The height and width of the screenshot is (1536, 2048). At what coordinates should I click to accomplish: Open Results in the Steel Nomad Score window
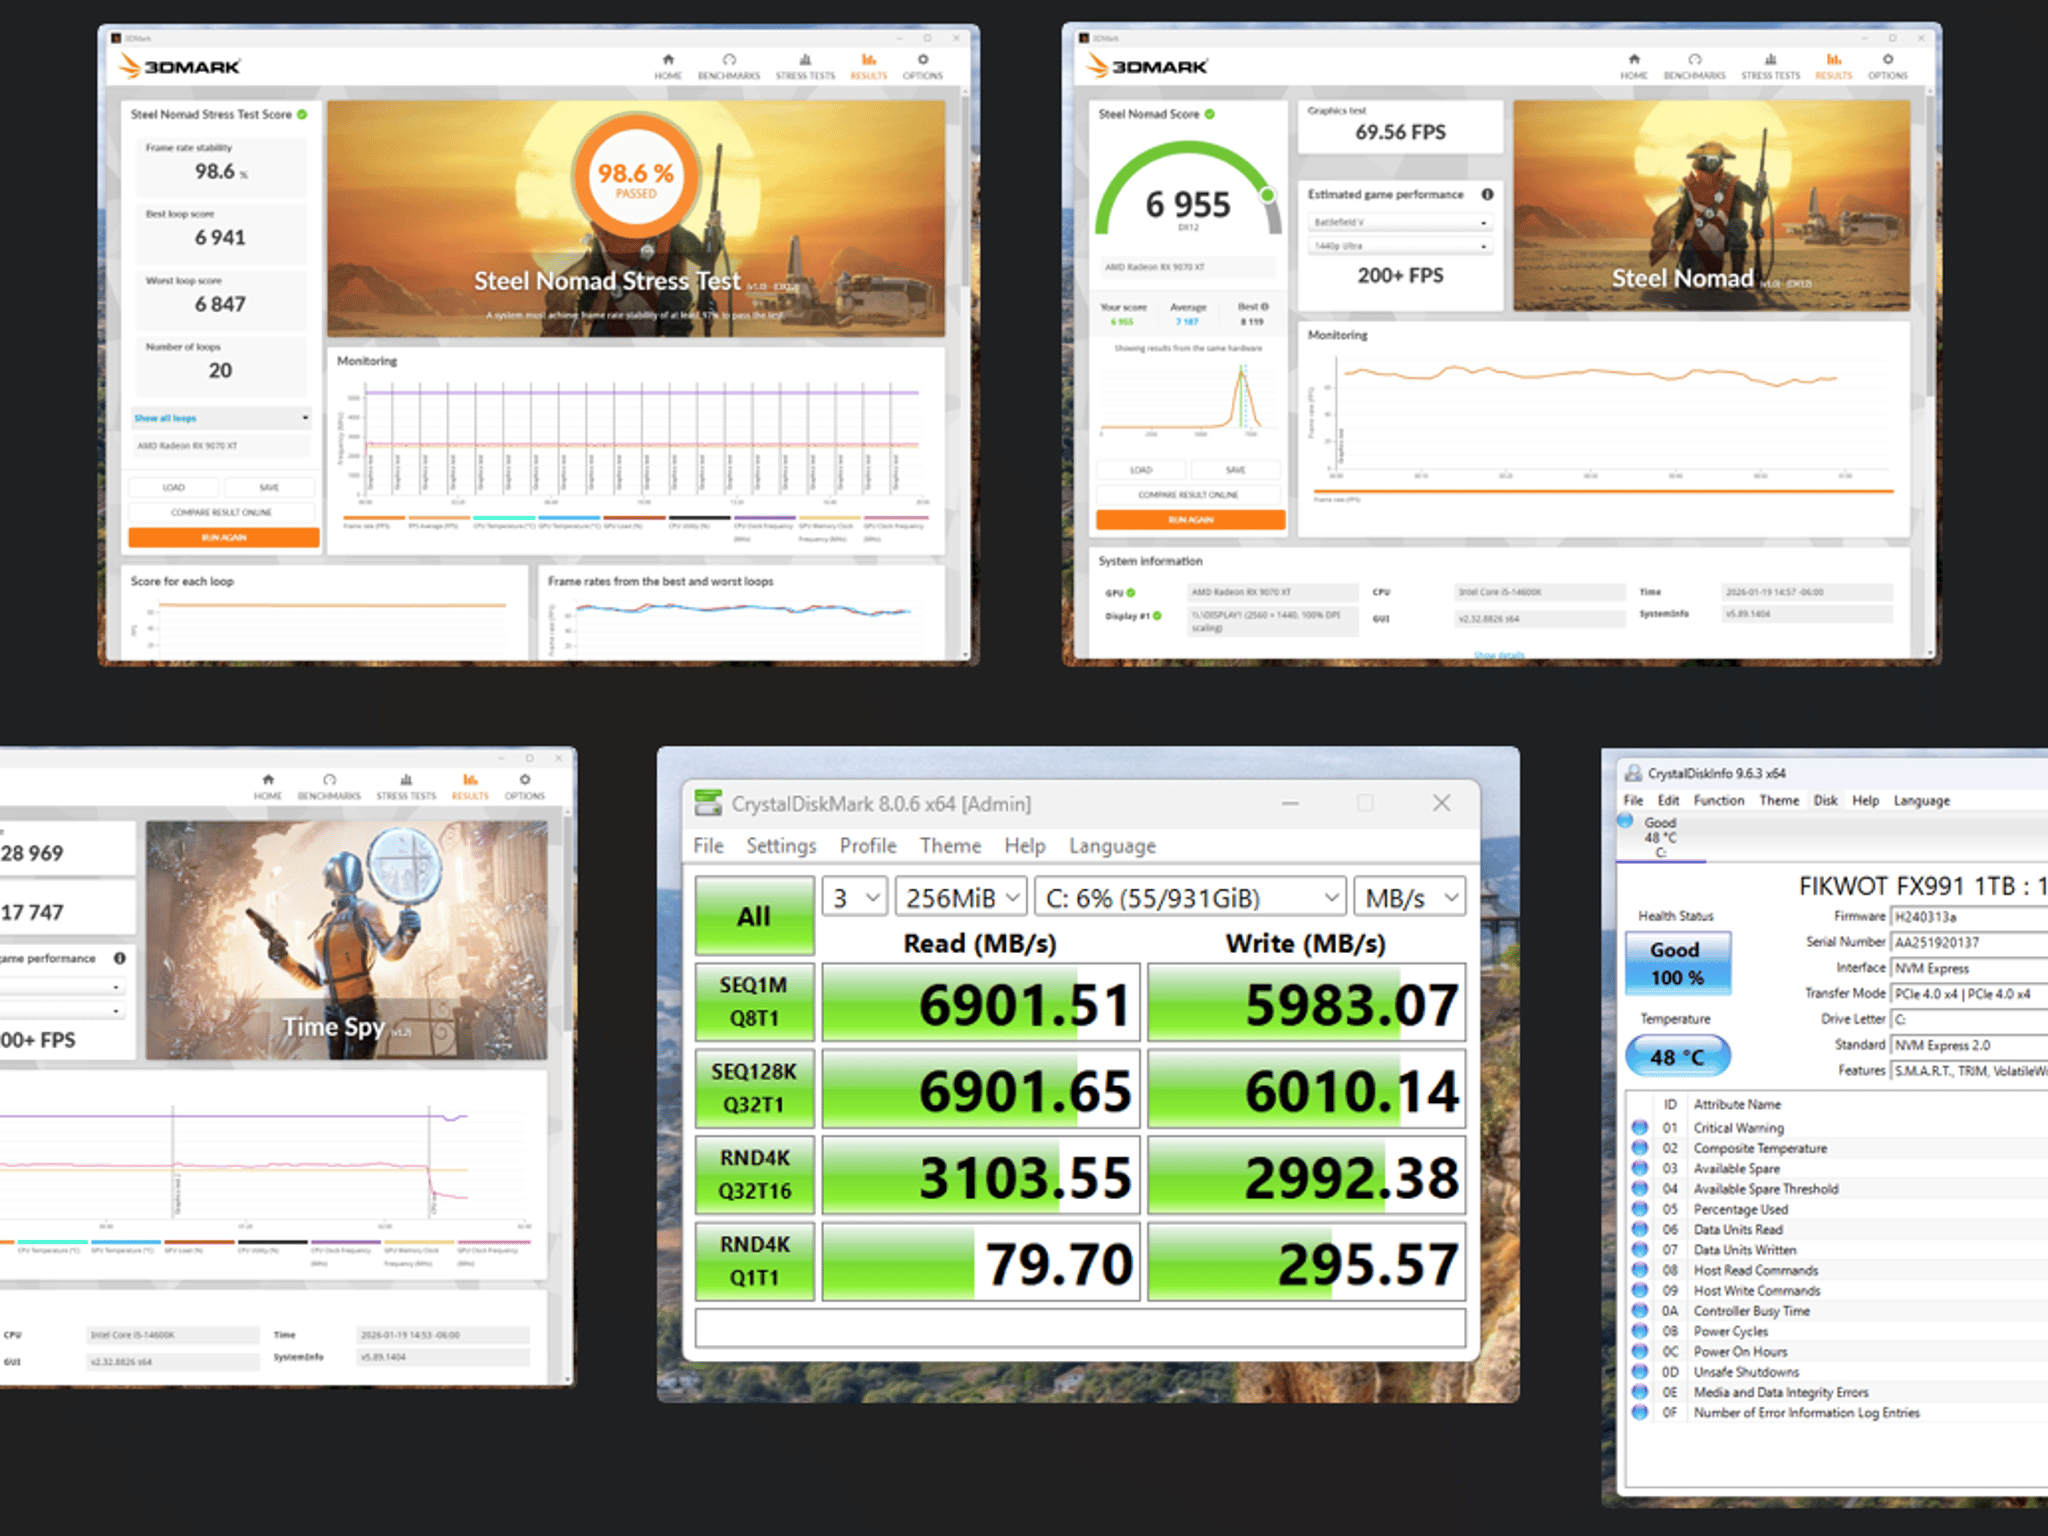tap(1833, 66)
